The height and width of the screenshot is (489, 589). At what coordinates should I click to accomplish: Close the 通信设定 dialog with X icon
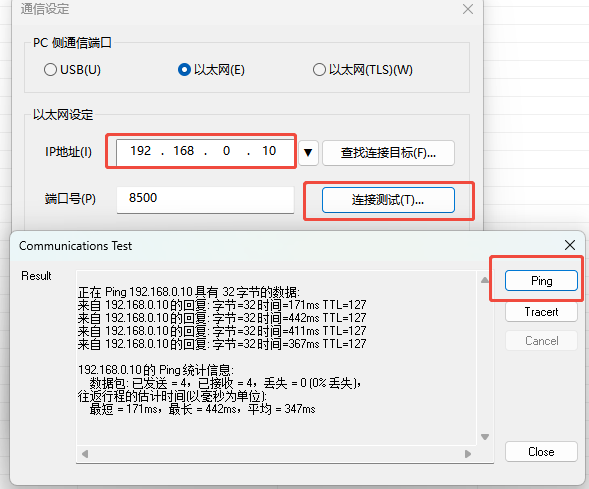468,9
